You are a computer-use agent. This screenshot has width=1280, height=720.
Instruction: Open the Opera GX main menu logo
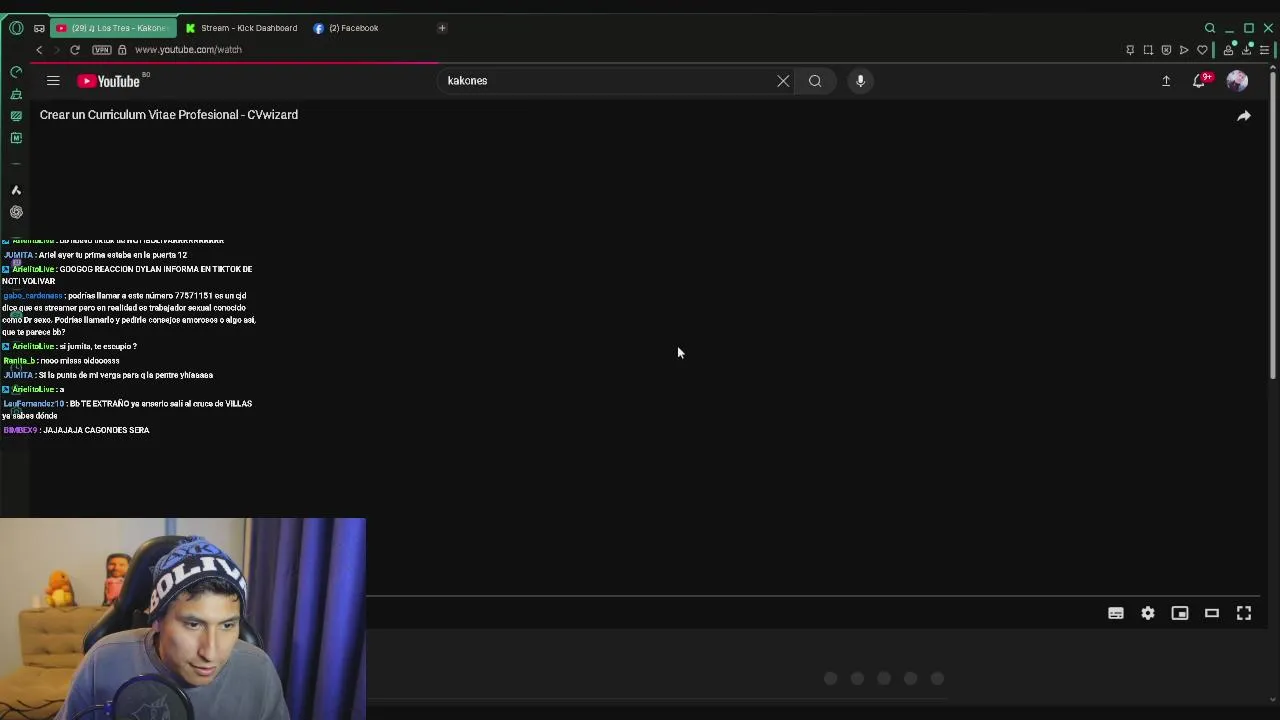click(x=16, y=28)
